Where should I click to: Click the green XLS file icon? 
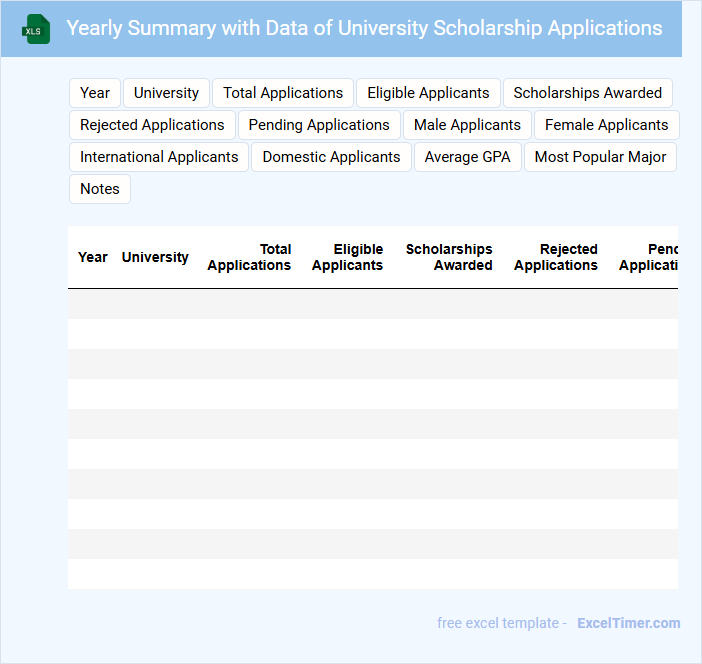tap(36, 29)
